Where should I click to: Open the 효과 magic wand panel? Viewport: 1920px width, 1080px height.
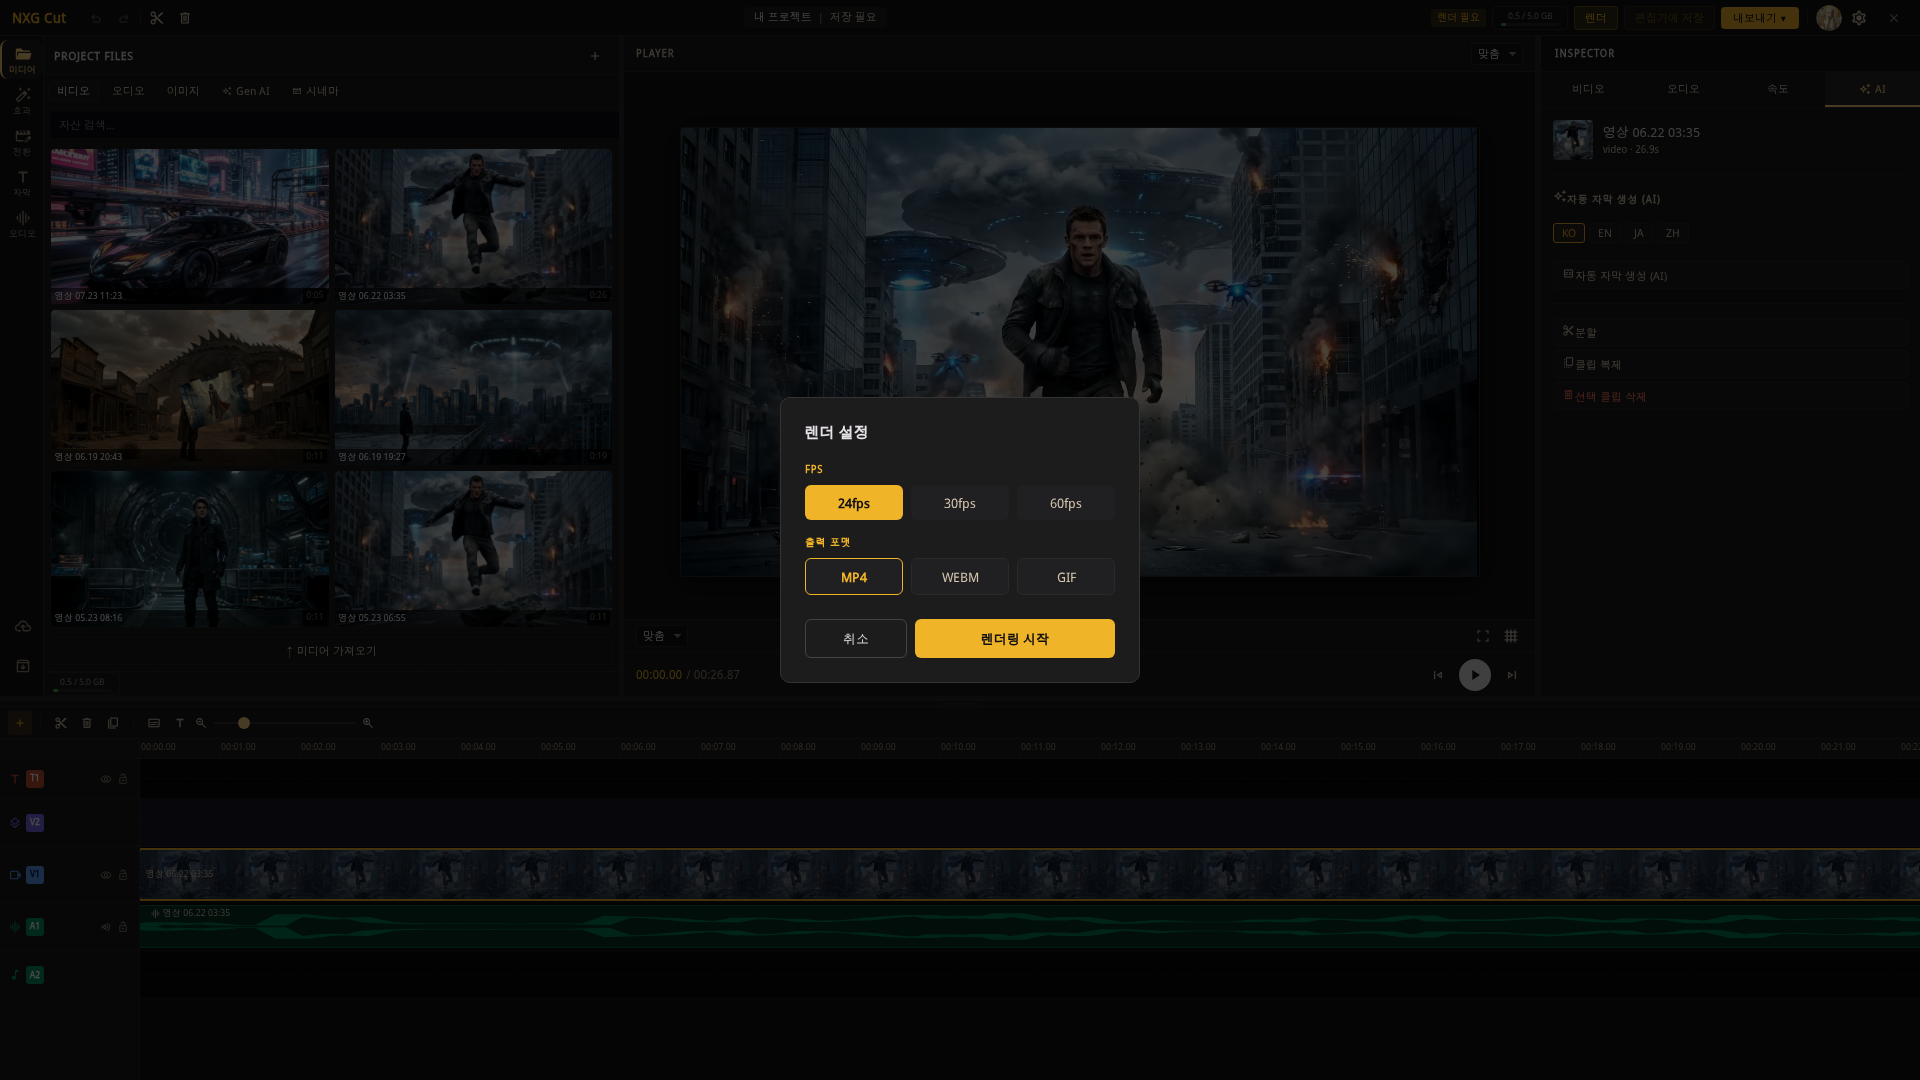tap(22, 100)
